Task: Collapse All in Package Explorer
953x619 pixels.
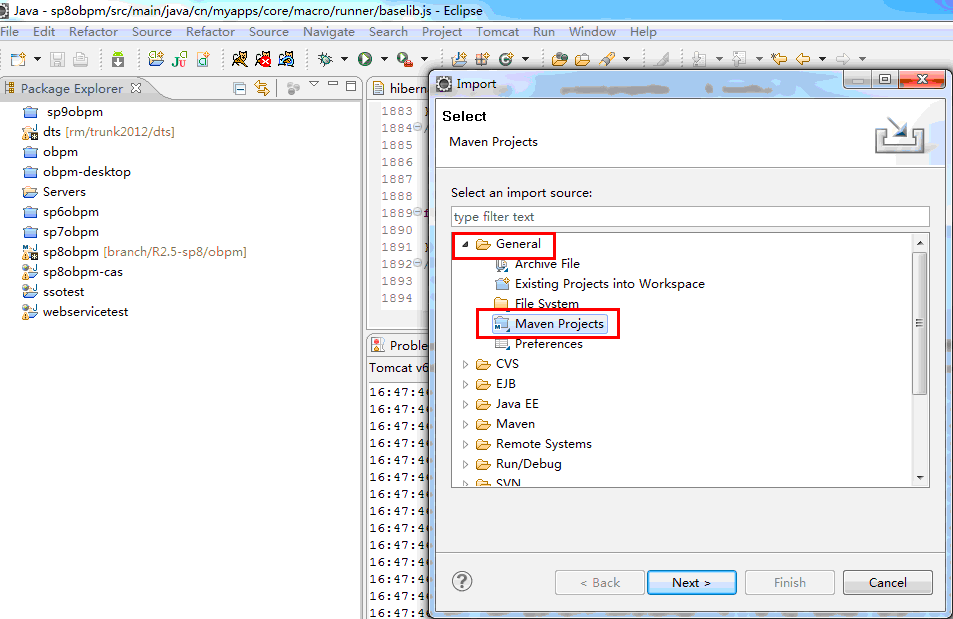Action: tap(240, 89)
